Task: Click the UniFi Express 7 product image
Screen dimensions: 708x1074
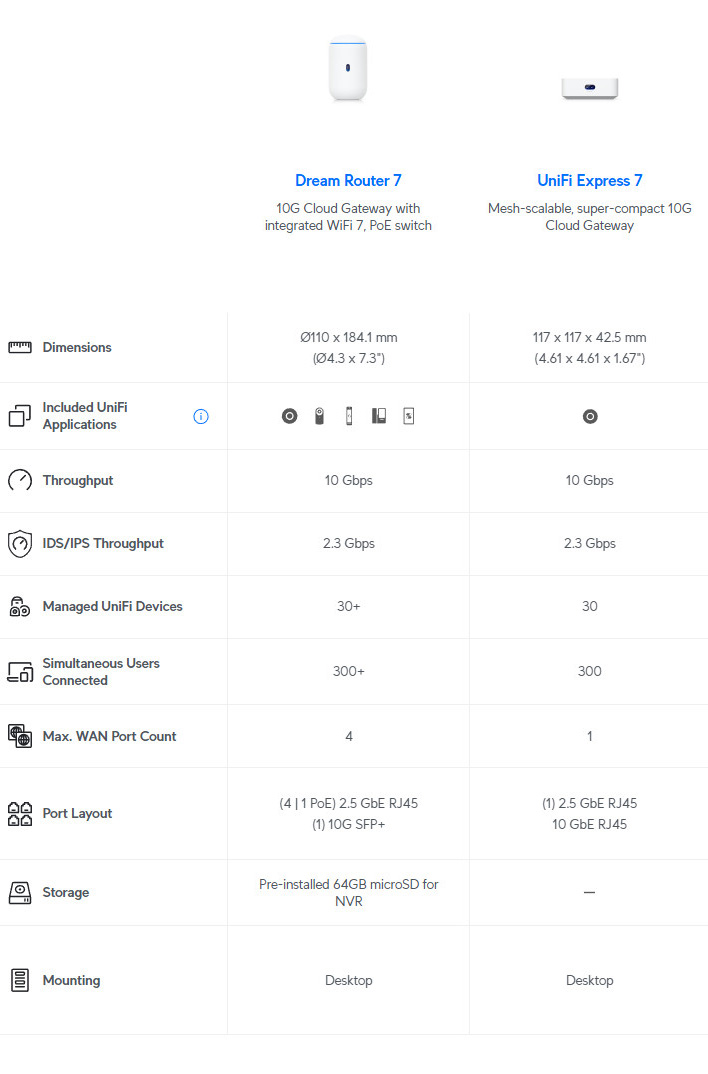Action: click(590, 88)
